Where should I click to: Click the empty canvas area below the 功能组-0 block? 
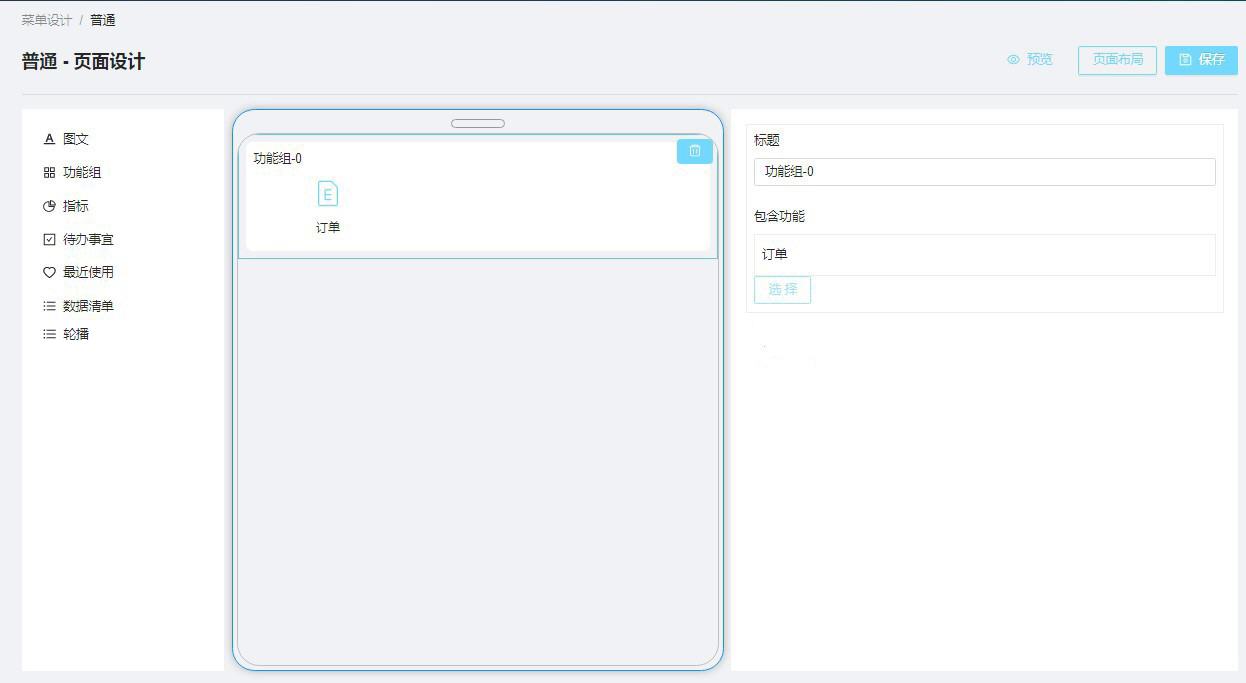coord(478,450)
